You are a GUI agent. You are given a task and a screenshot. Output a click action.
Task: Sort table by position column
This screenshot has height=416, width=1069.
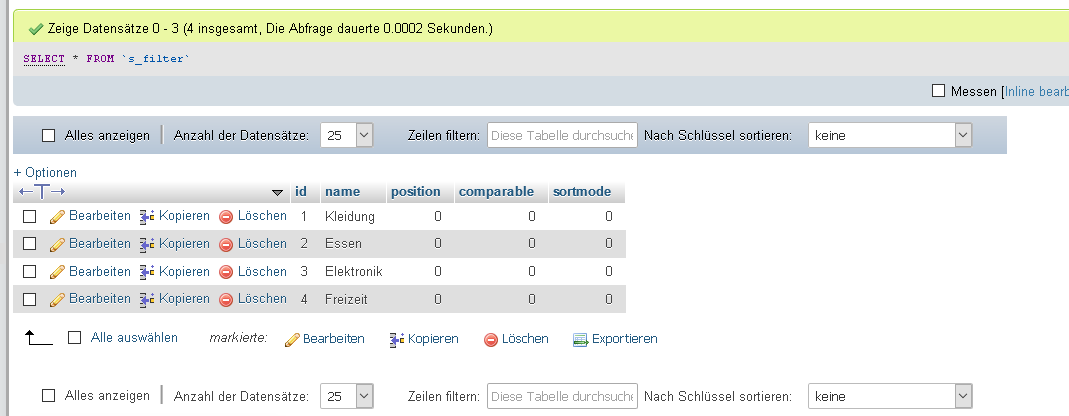416,192
